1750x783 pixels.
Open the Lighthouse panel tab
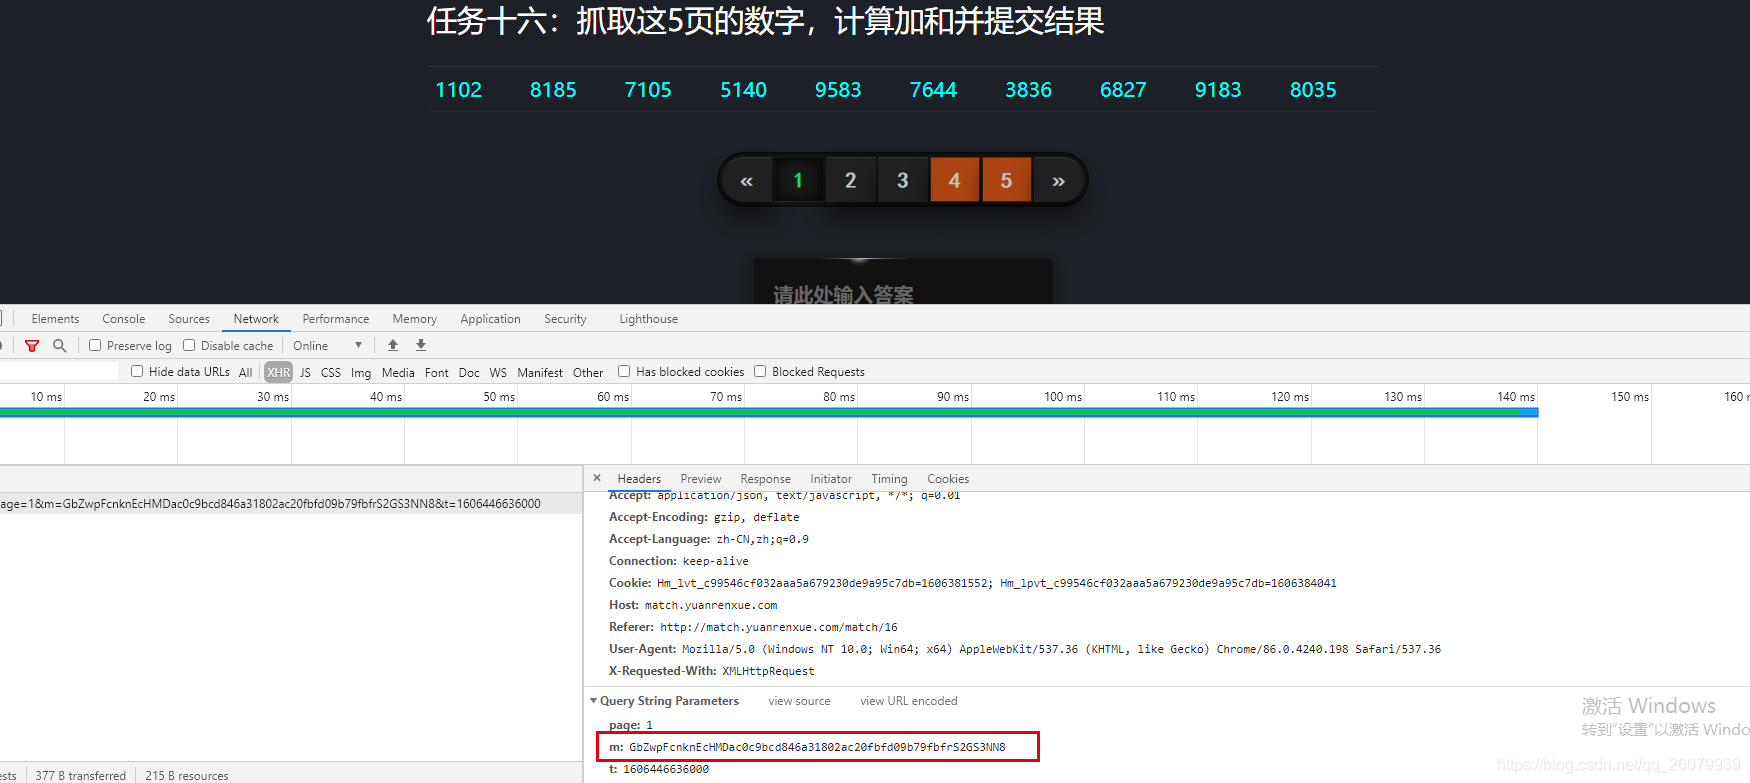(x=648, y=319)
